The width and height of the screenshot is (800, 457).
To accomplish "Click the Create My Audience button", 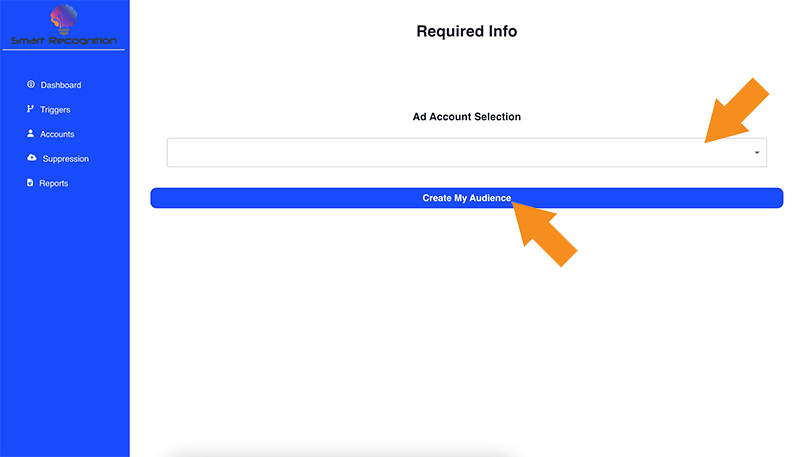I will click(x=466, y=198).
